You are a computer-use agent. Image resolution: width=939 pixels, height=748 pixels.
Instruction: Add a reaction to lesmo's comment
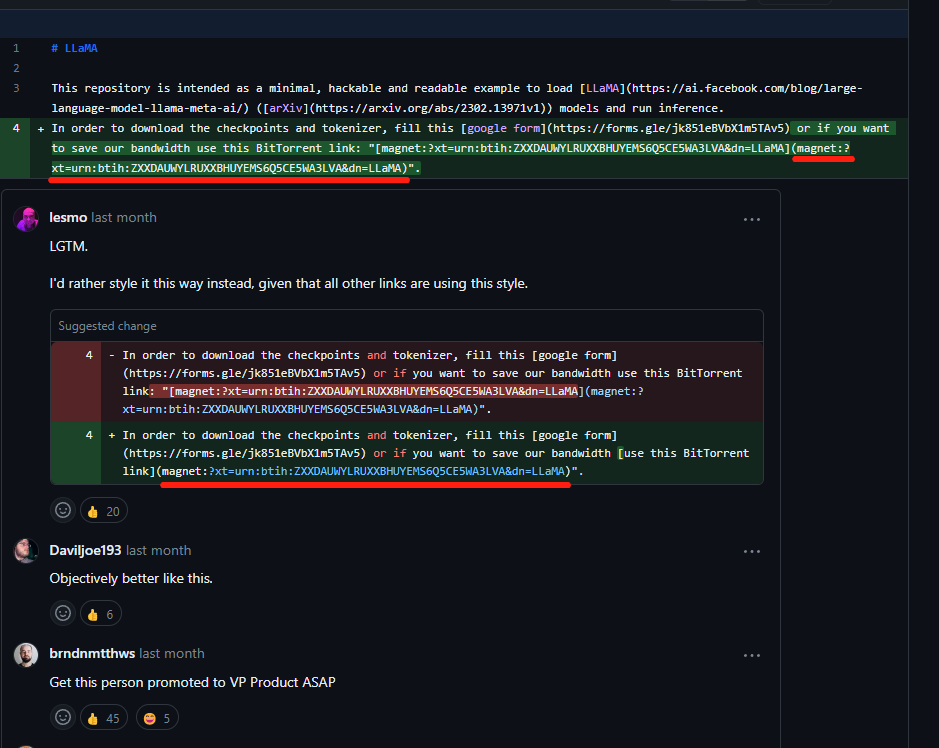point(63,510)
